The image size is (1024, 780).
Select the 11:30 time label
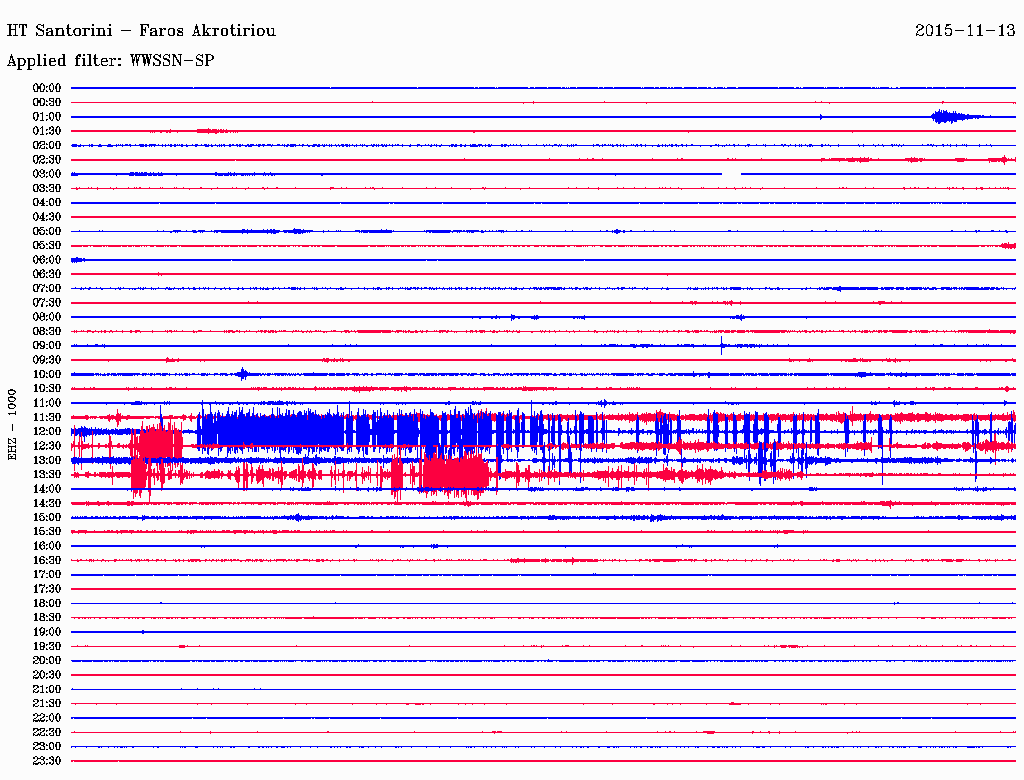[x=46, y=417]
